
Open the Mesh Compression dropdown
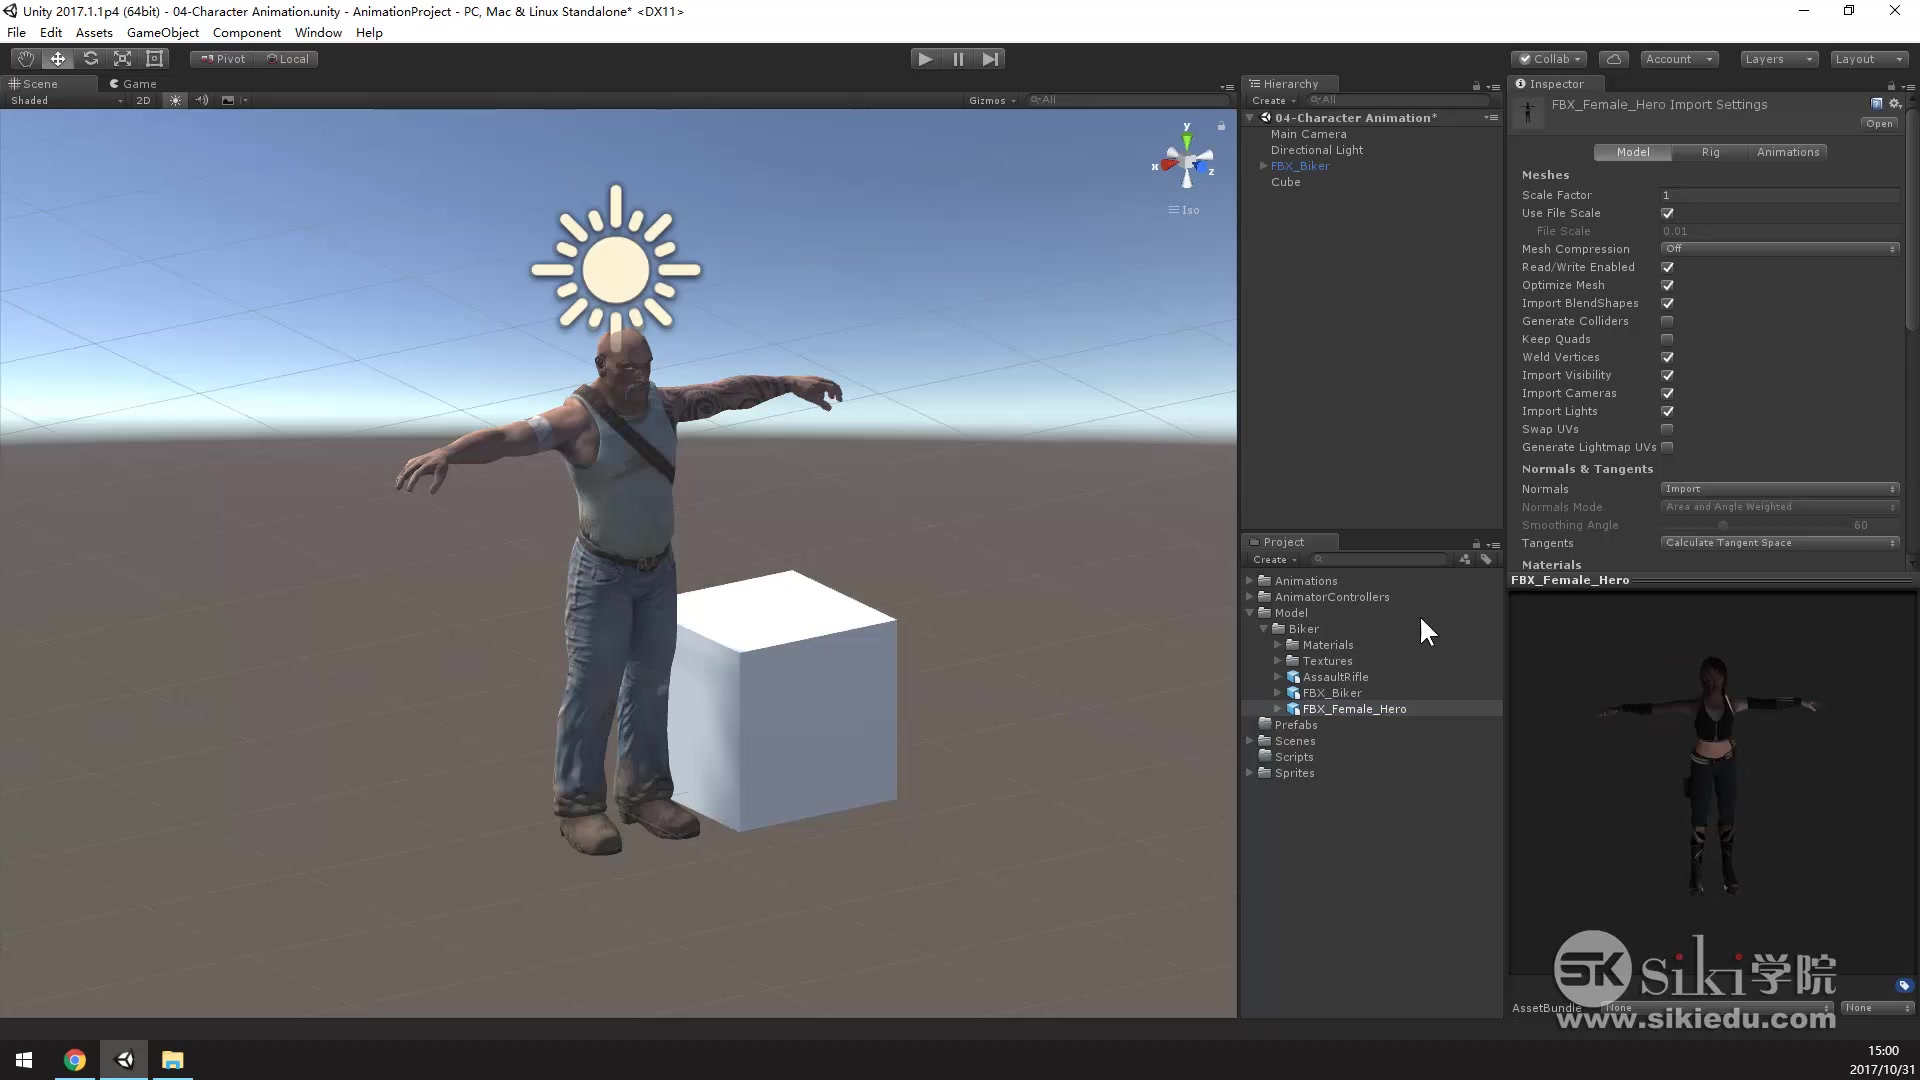click(x=1780, y=248)
